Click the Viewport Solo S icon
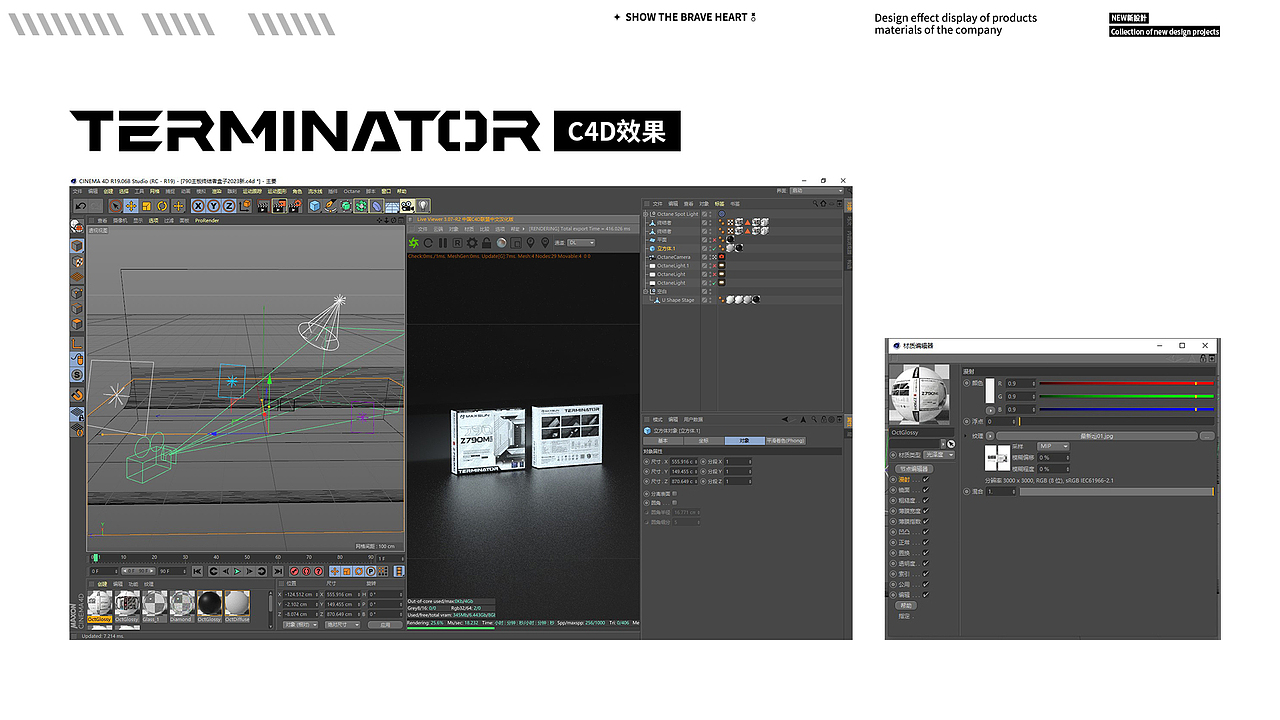The height and width of the screenshot is (720, 1280). click(x=76, y=375)
